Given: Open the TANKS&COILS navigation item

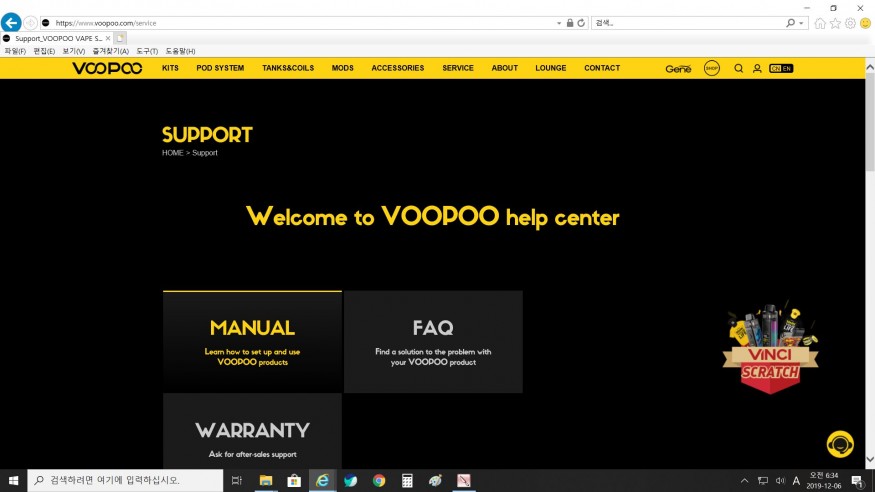Looking at the screenshot, I should [288, 68].
